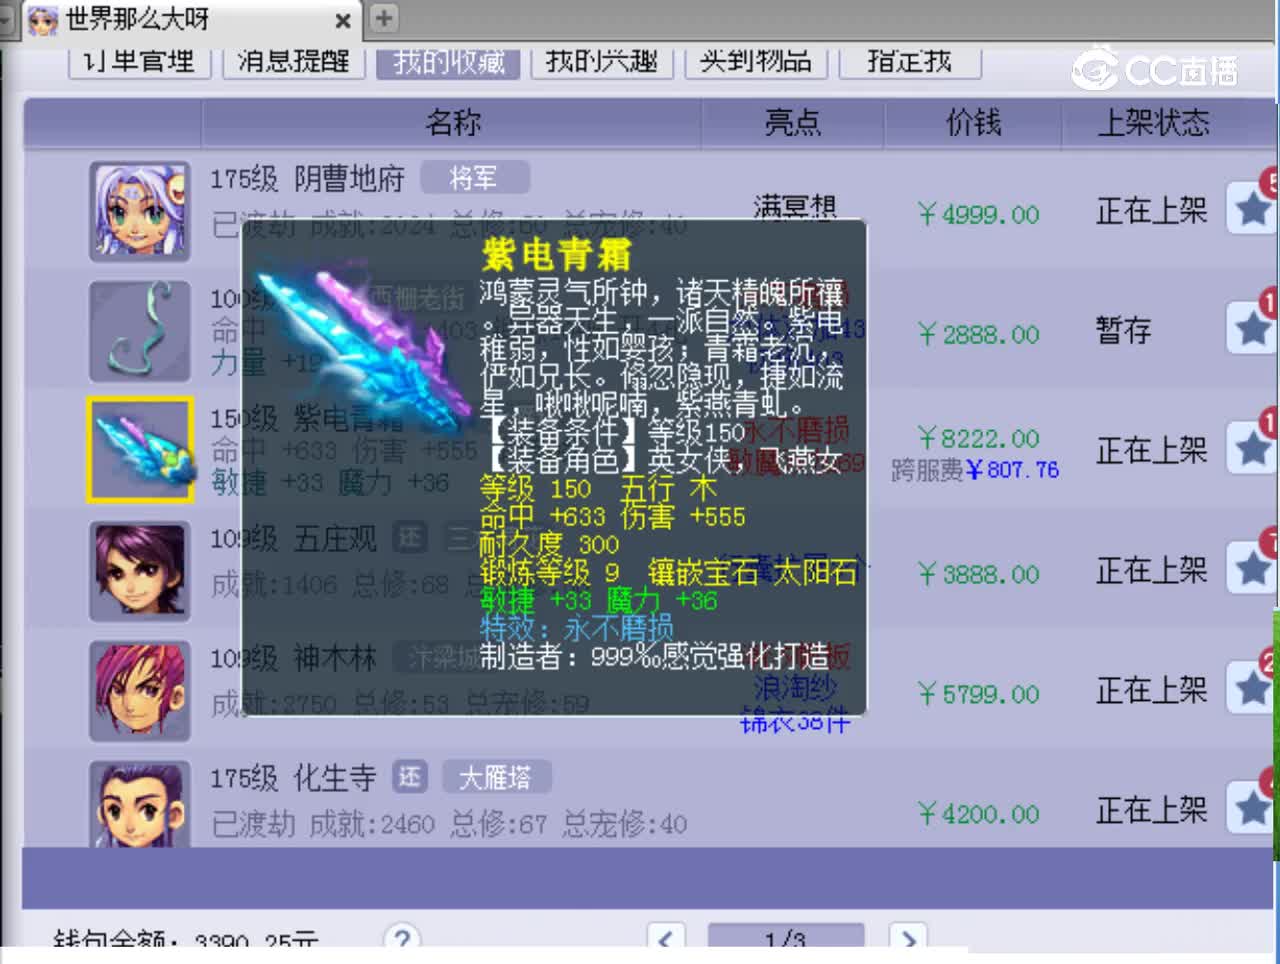The image size is (1280, 964).
Task: Click 正在上架 status in ￥4200.00 row
Action: point(1152,810)
